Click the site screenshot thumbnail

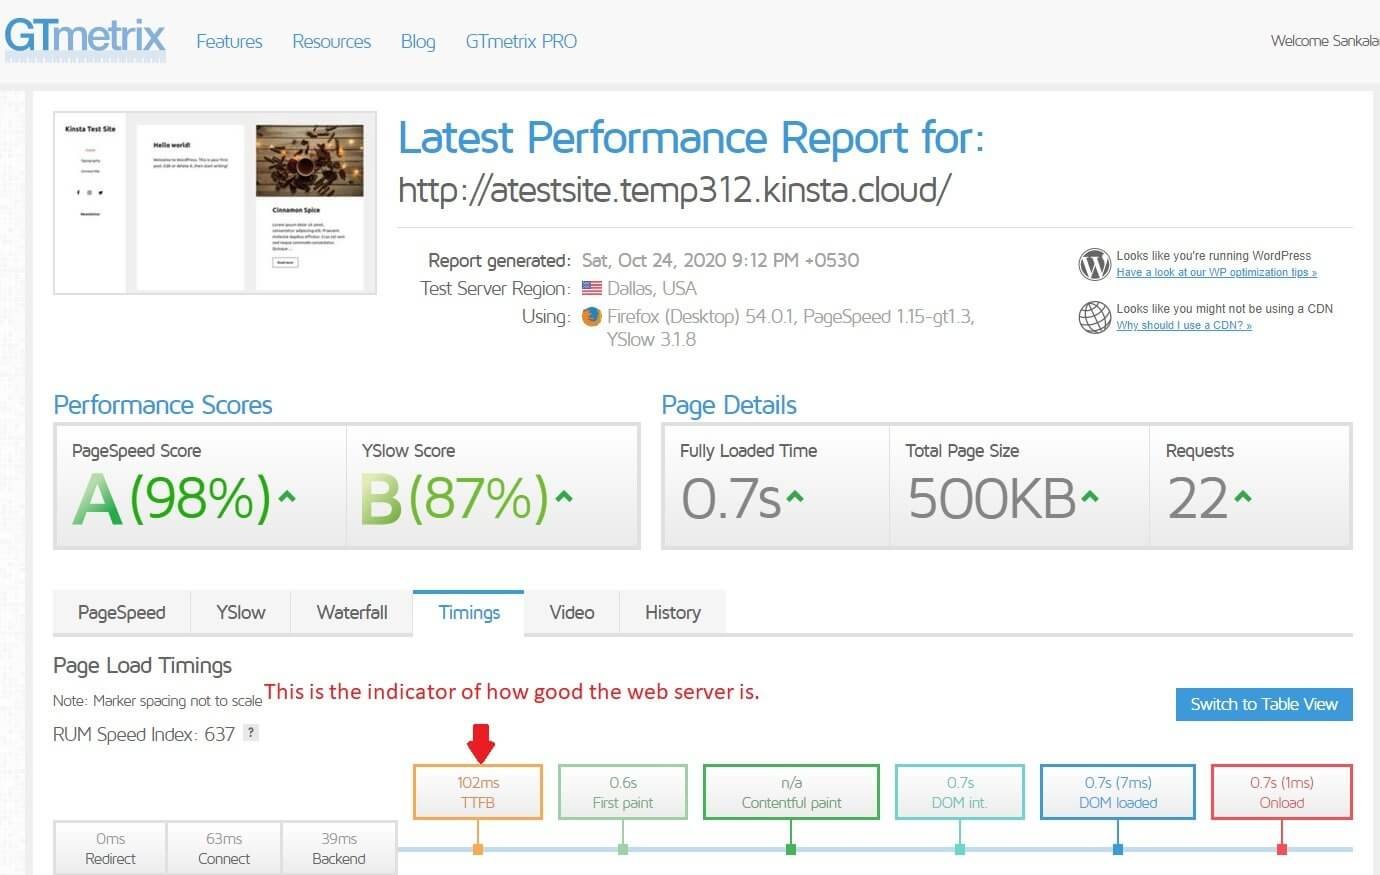tap(215, 203)
